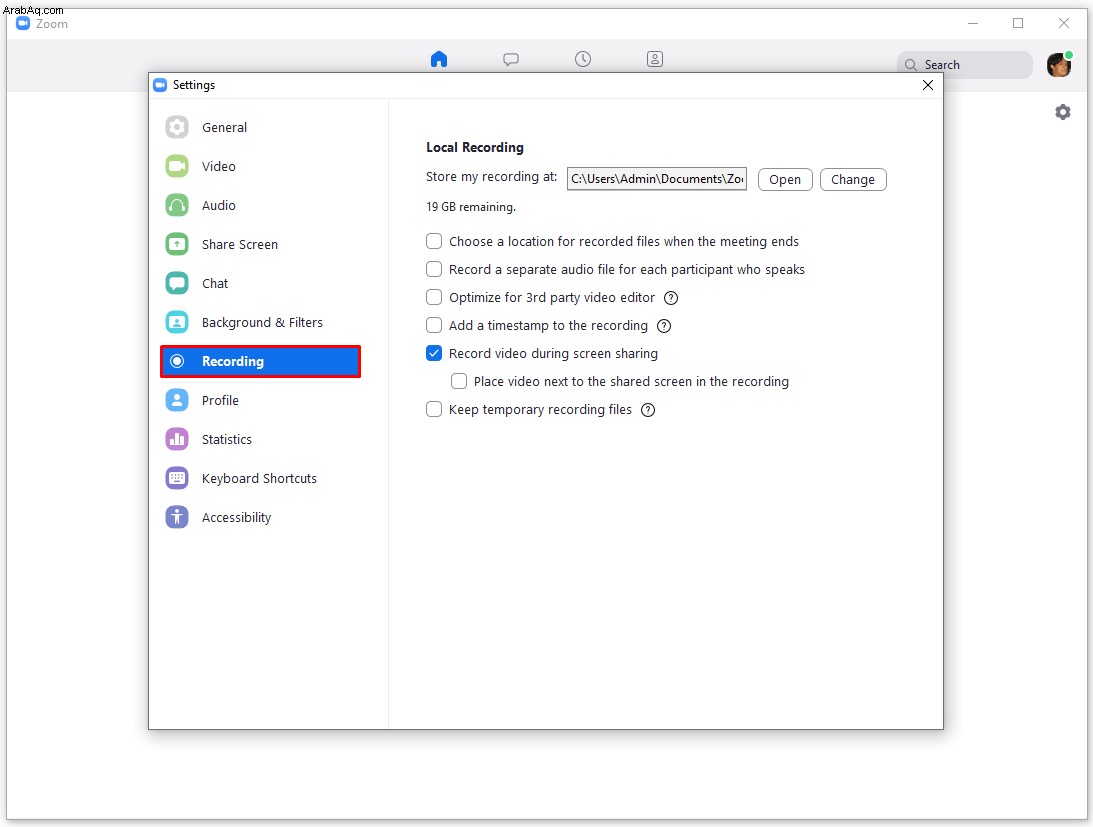1093x827 pixels.
Task: Close the Settings dialog
Action: 928,85
